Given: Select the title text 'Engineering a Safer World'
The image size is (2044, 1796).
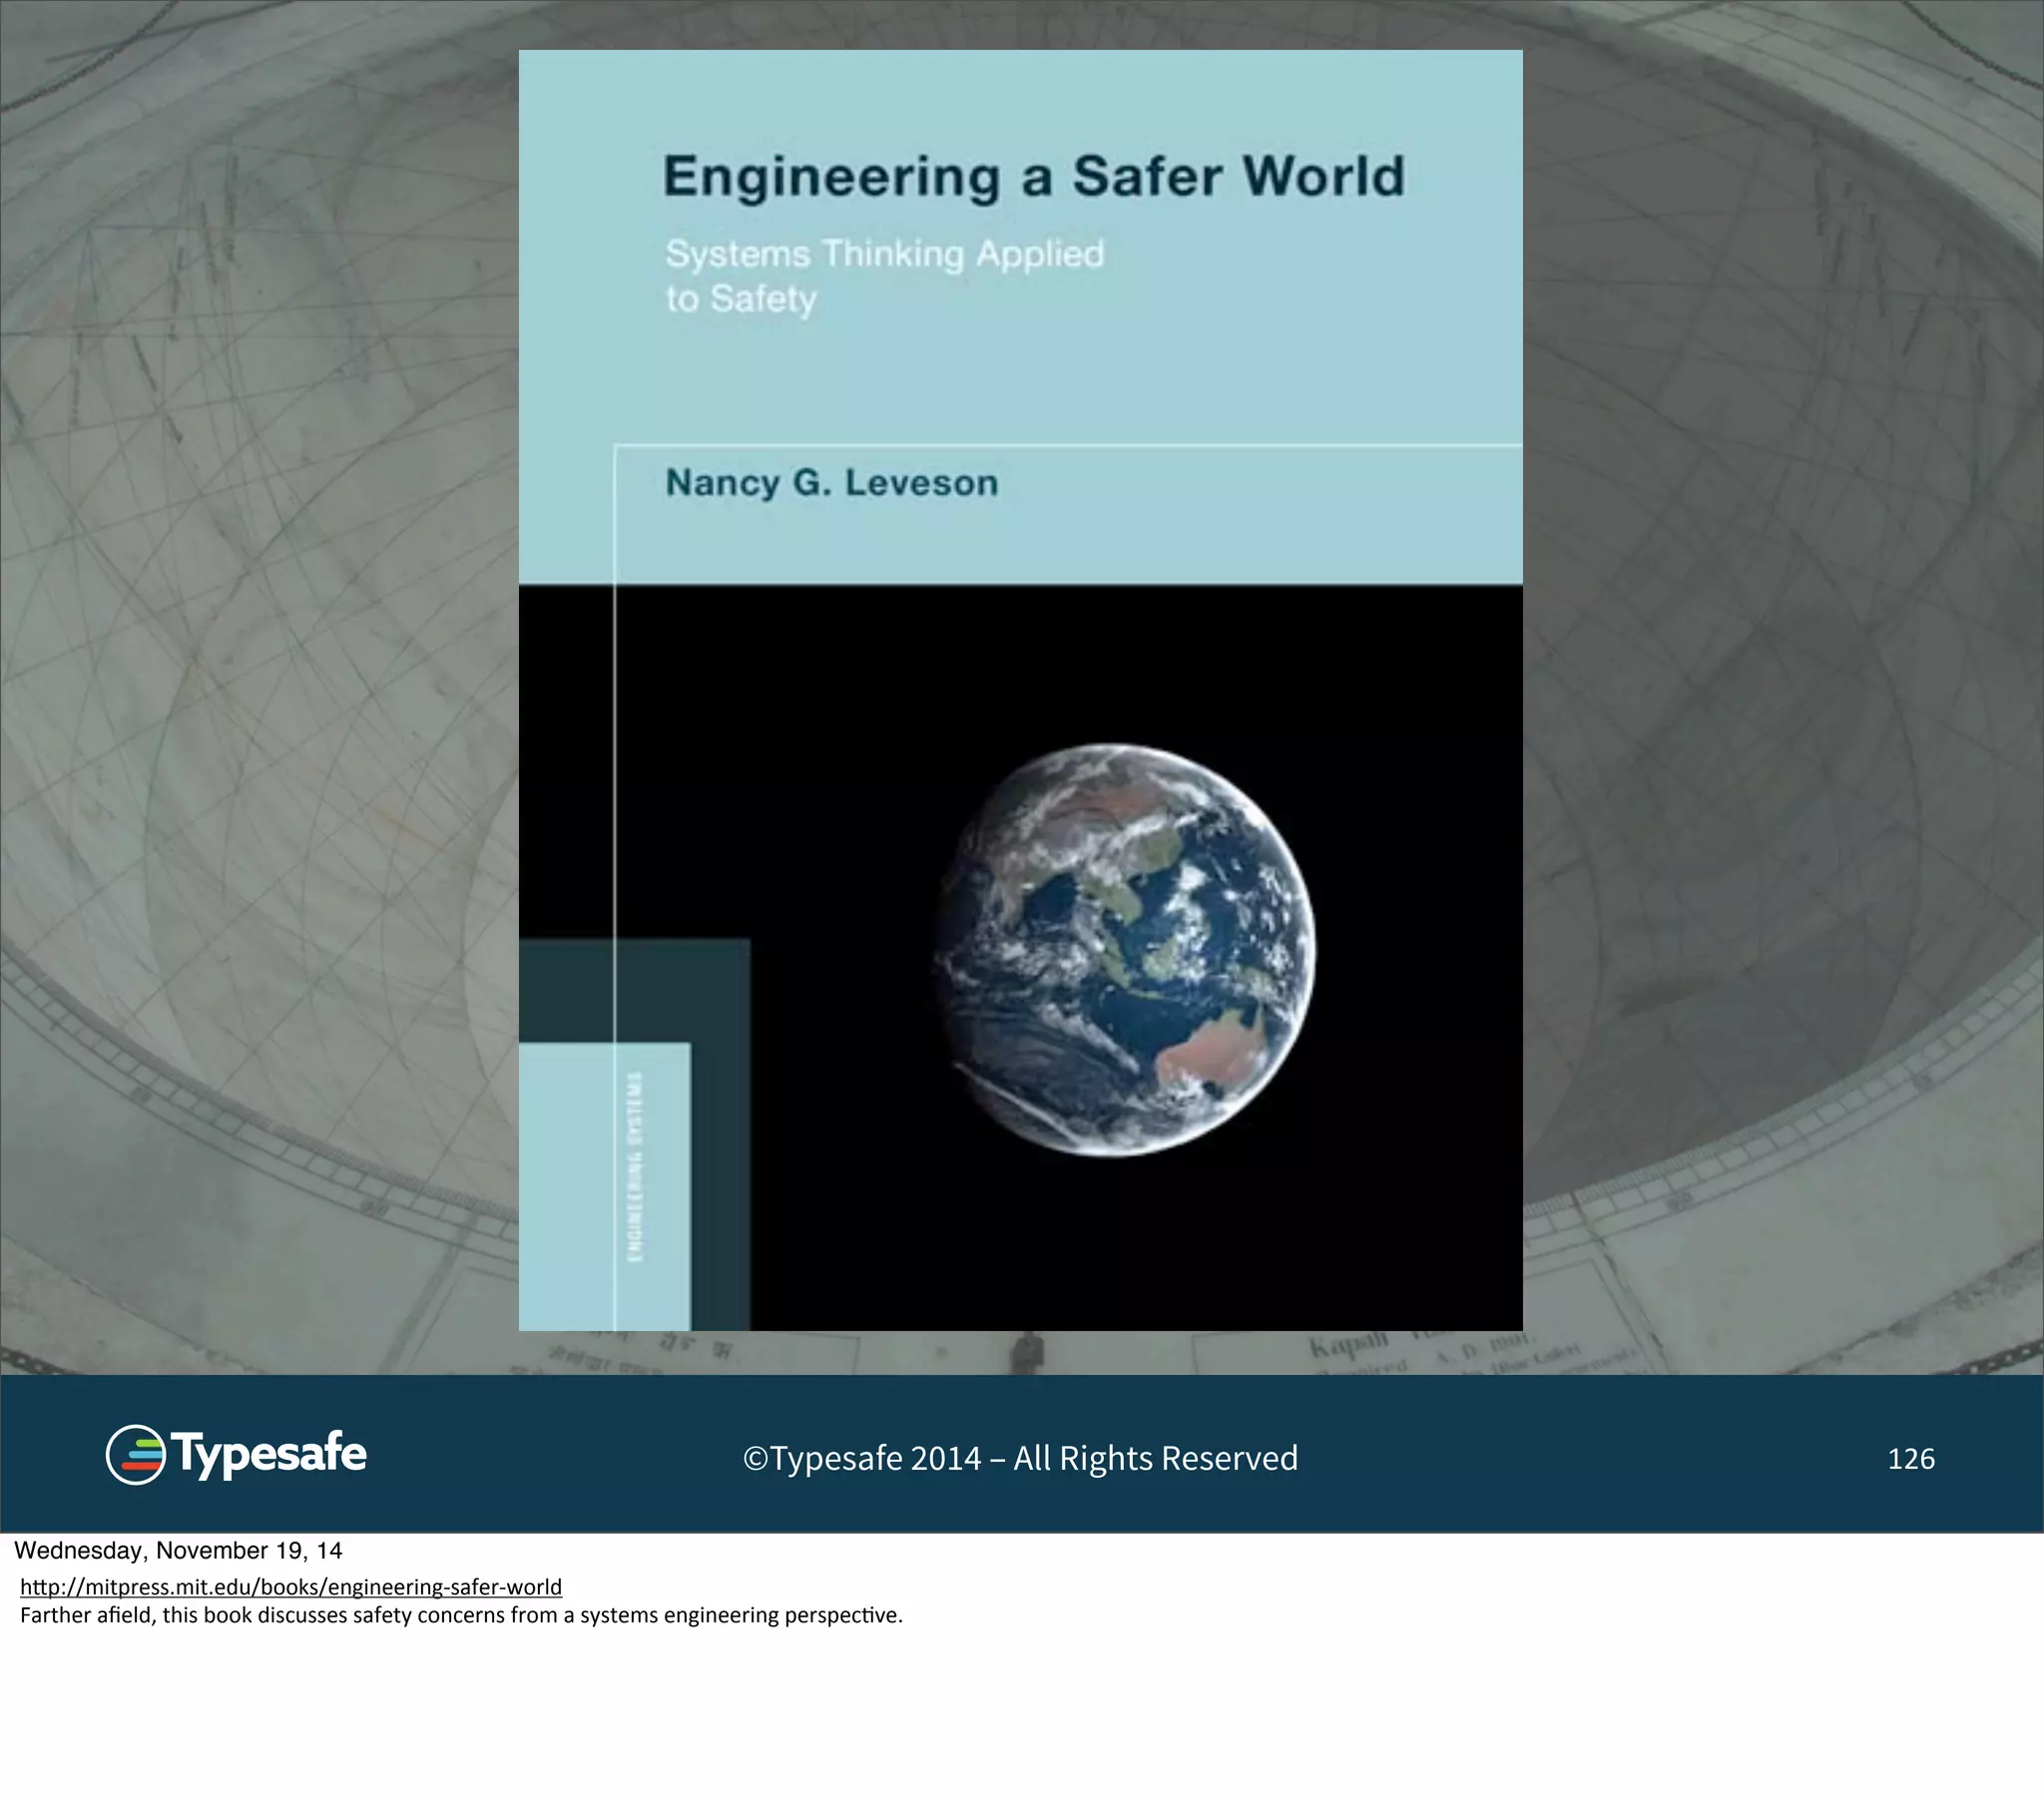Looking at the screenshot, I should click(1034, 177).
